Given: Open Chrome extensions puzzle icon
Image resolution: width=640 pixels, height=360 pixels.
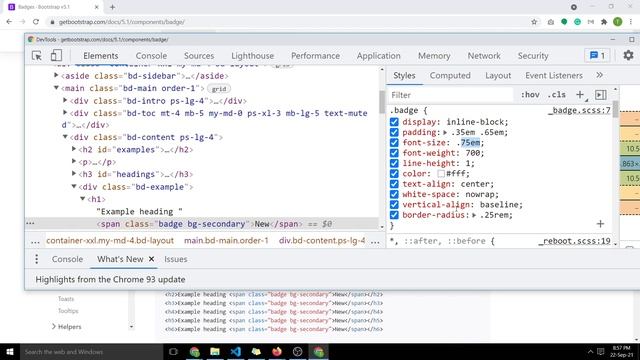Looking at the screenshot, I should [x=604, y=22].
